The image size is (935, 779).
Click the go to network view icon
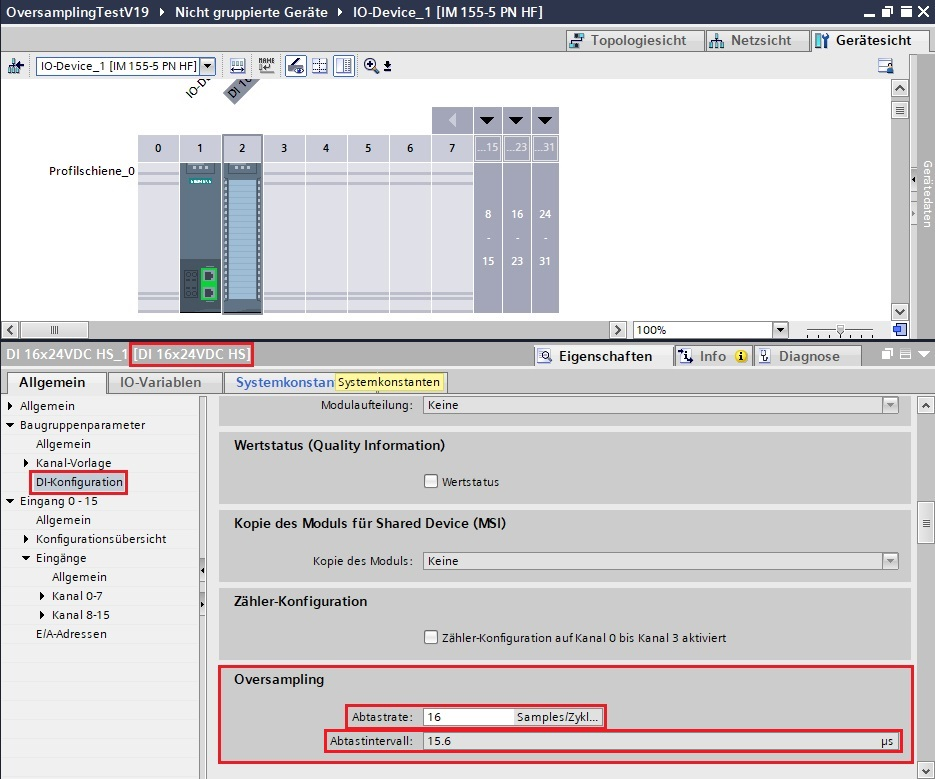point(16,66)
